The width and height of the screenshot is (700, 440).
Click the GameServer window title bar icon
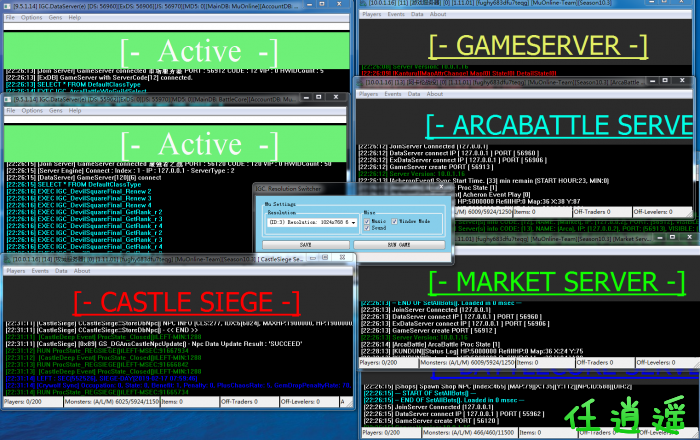(363, 3)
